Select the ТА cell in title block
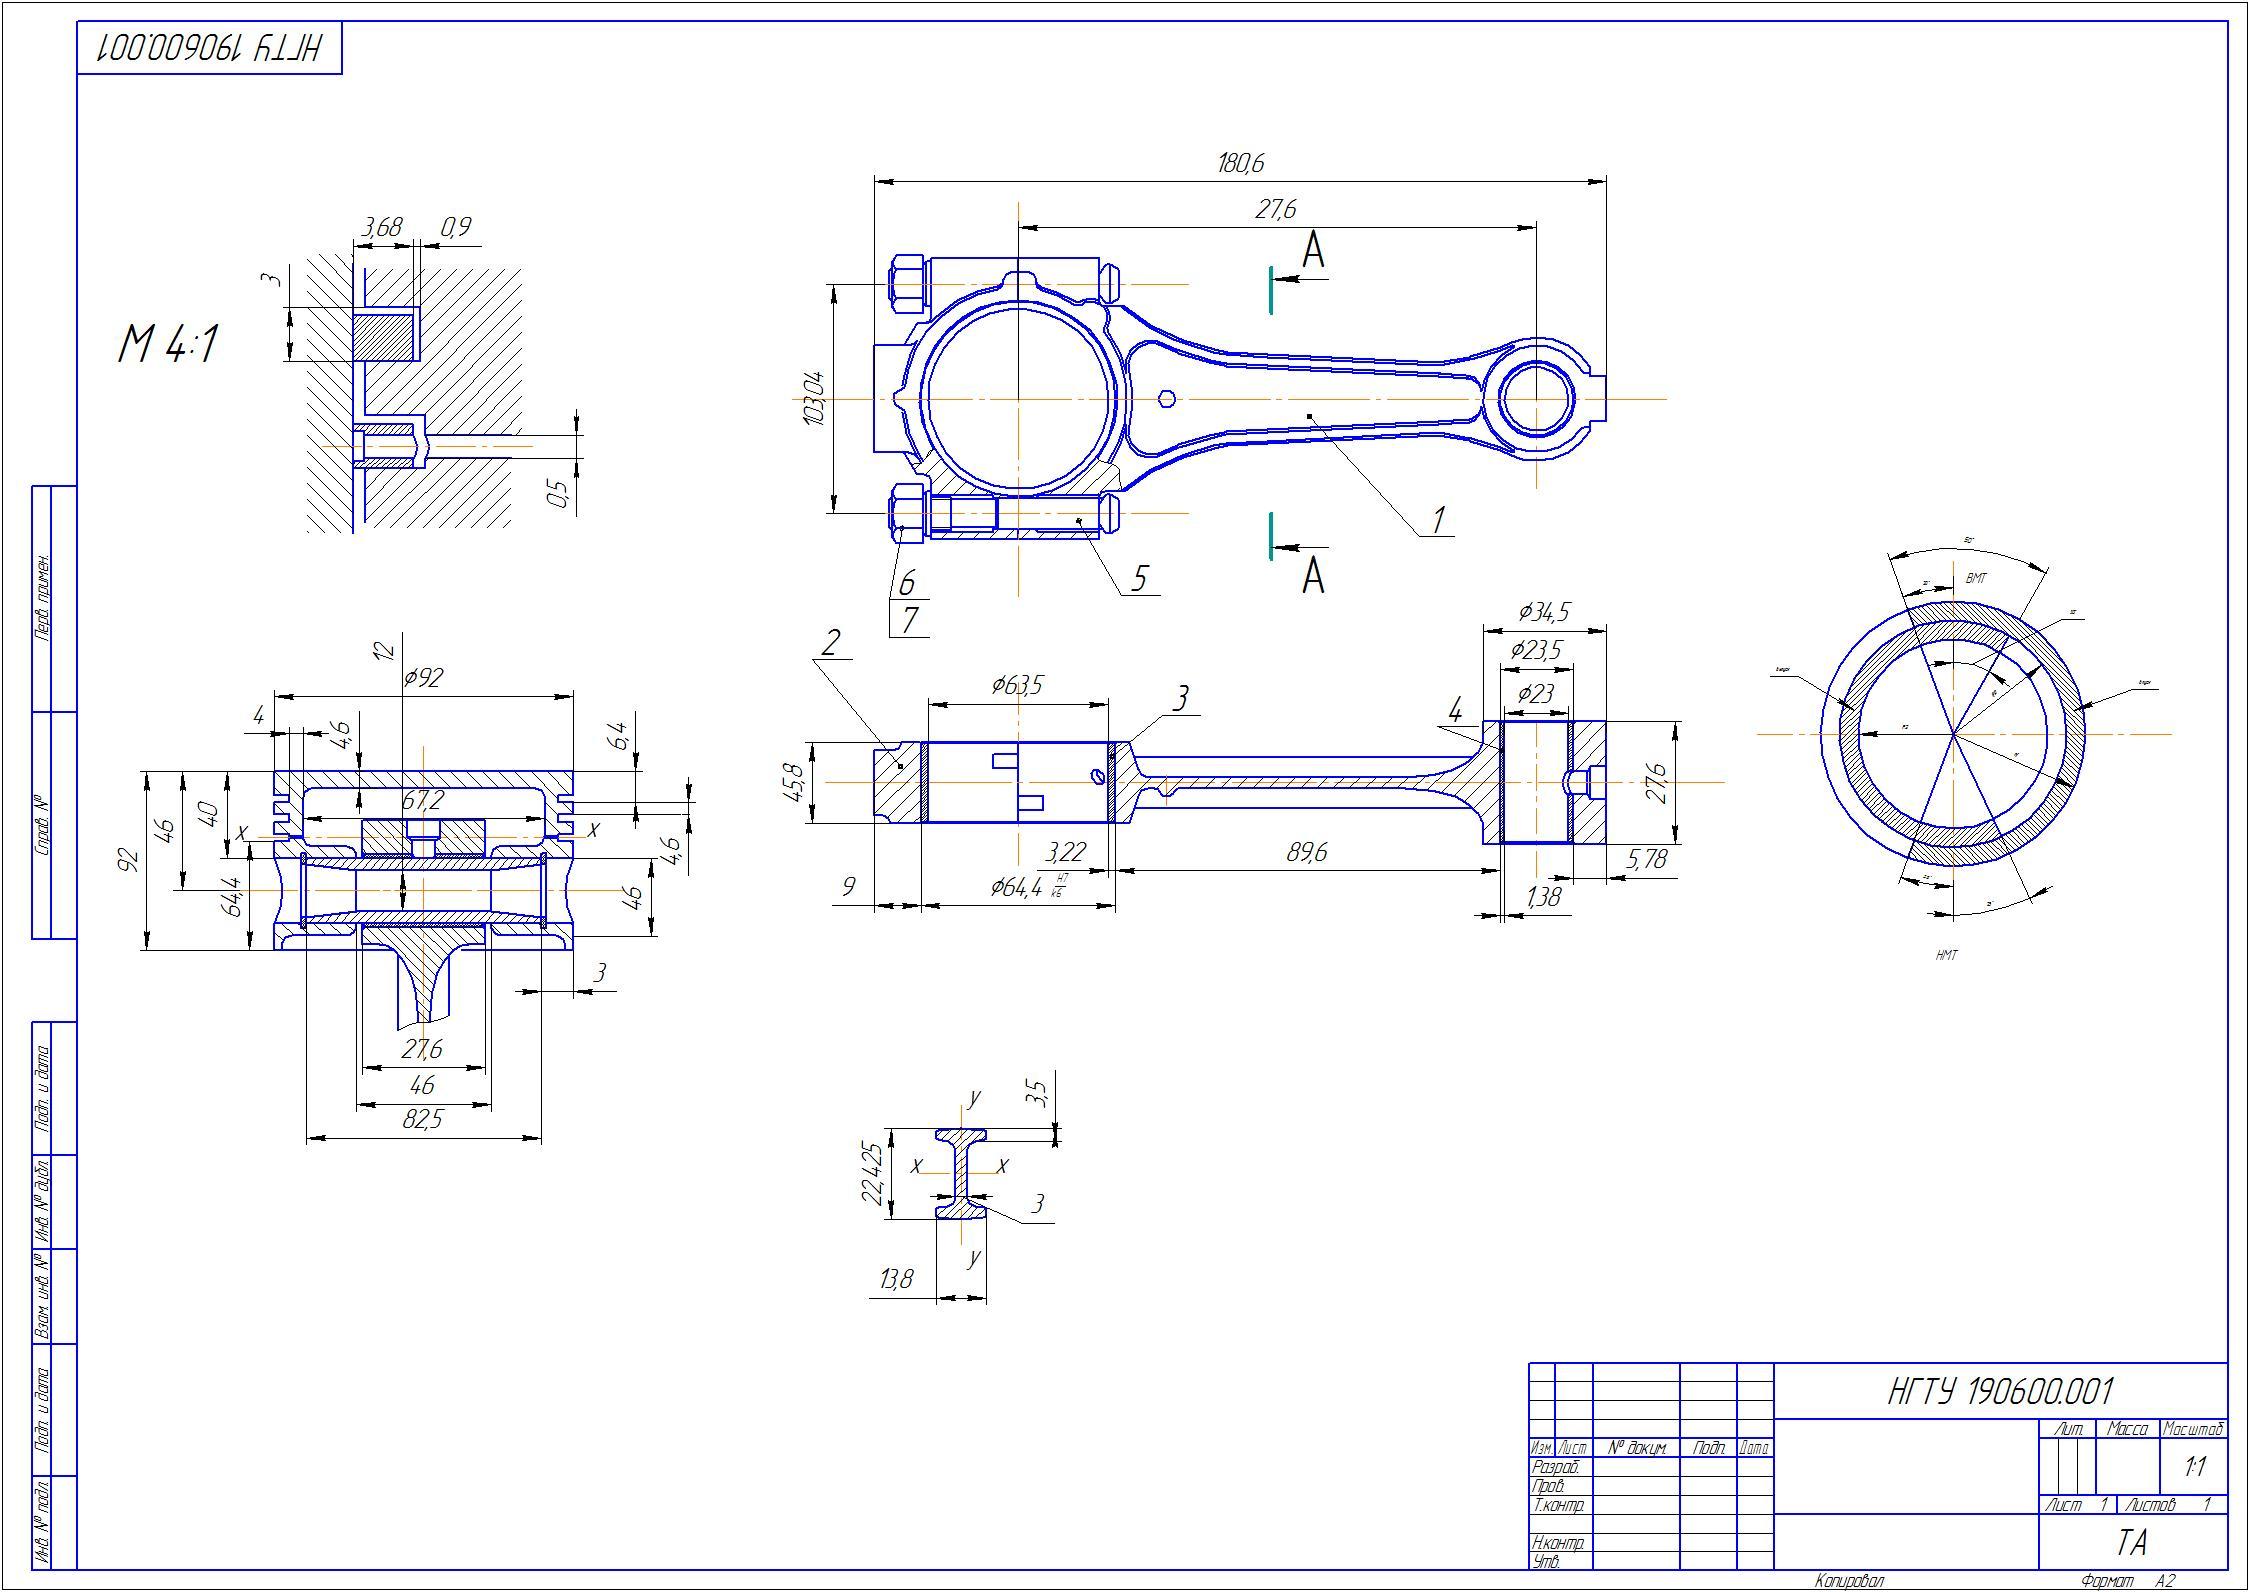The width and height of the screenshot is (2249, 1592). point(2131,1543)
